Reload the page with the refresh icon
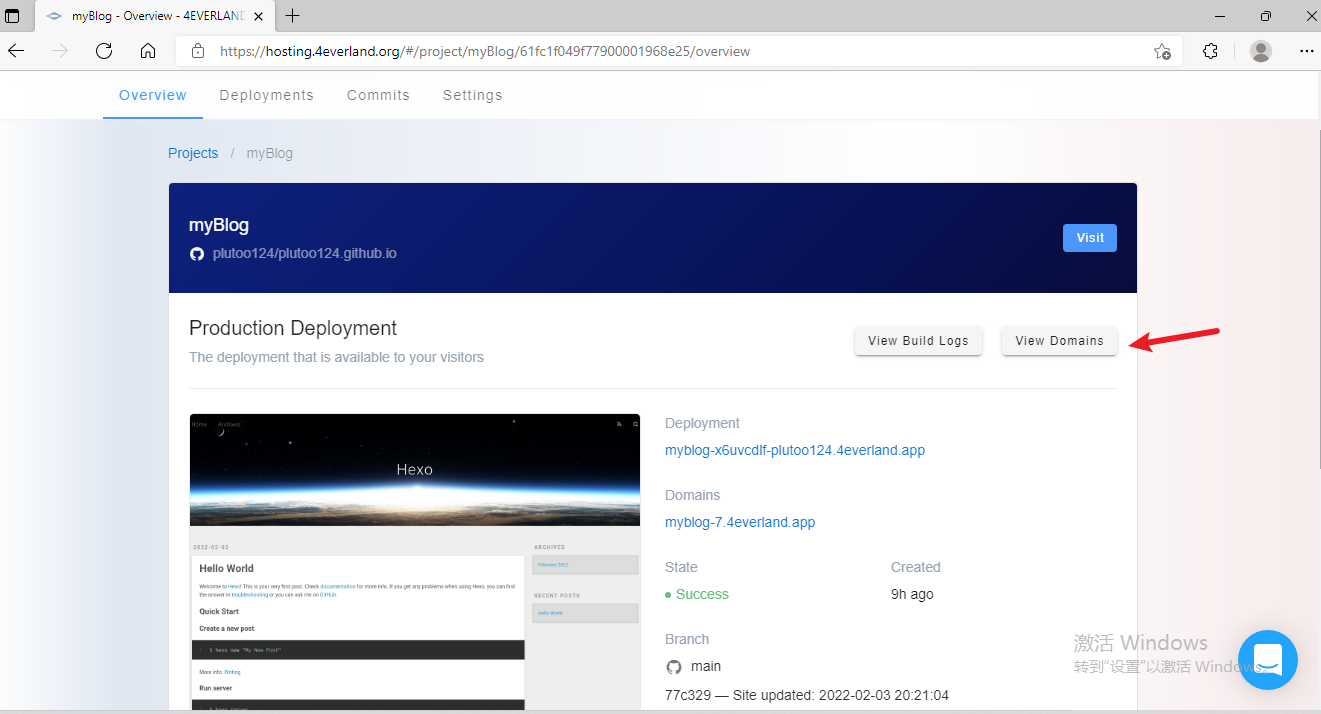The image size is (1321, 714). [104, 51]
